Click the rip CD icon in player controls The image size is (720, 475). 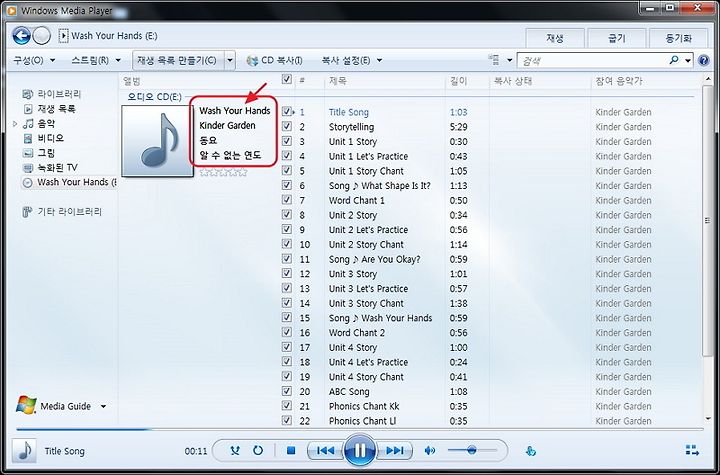(530, 451)
